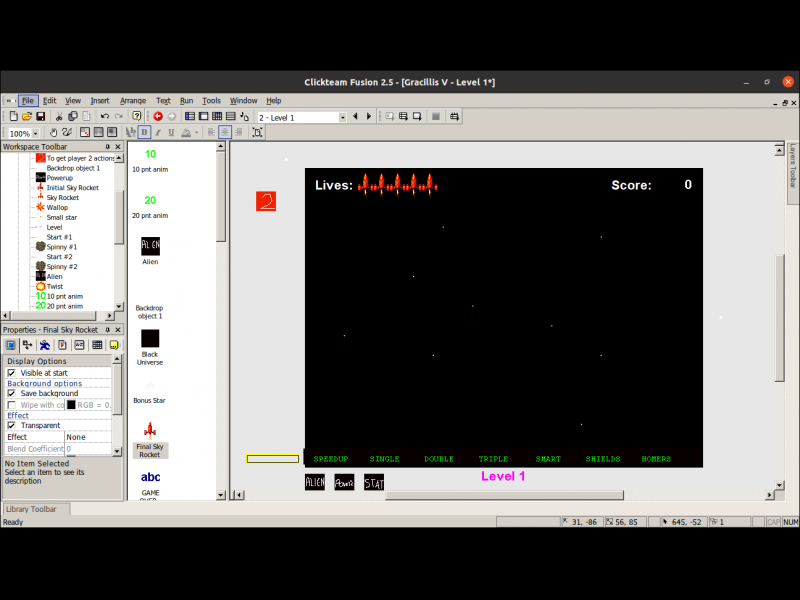
Task: Open the Effect value field showing None
Action: (88, 437)
